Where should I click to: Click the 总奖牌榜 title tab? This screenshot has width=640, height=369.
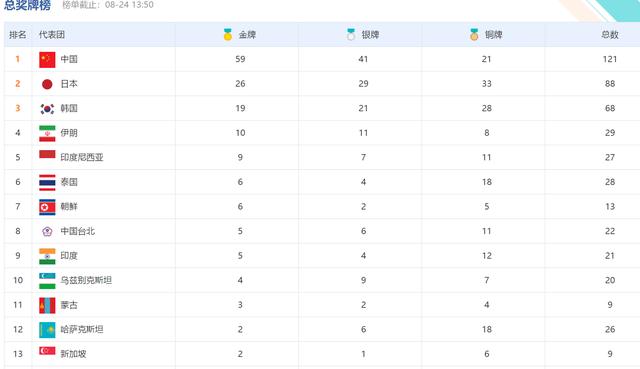27,5
